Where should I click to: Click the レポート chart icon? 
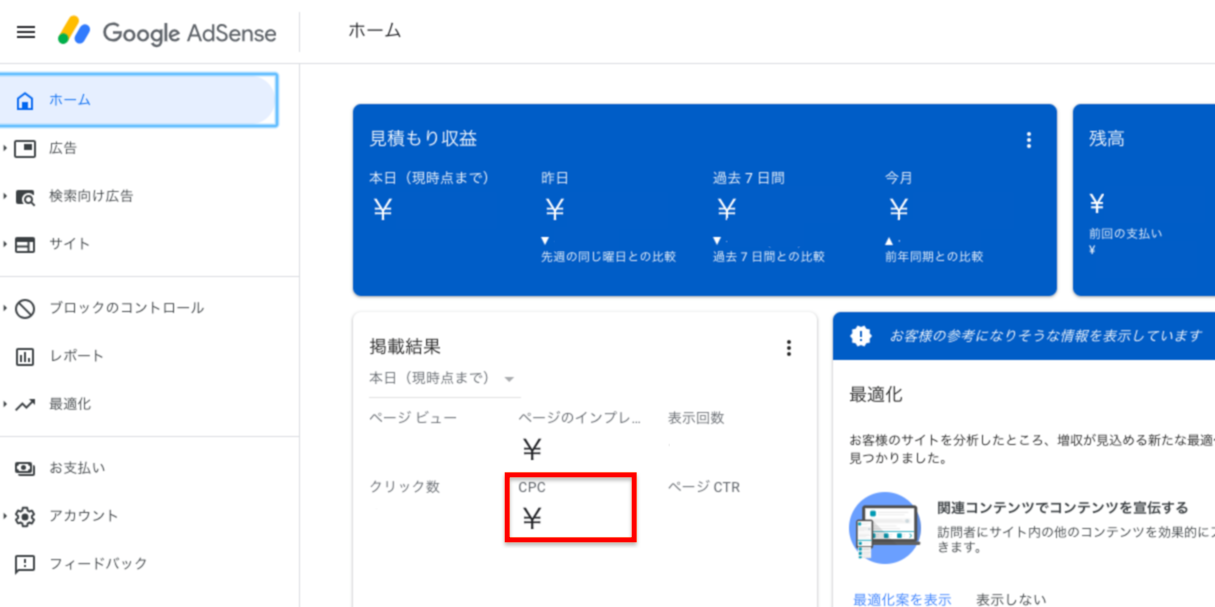[x=26, y=357]
